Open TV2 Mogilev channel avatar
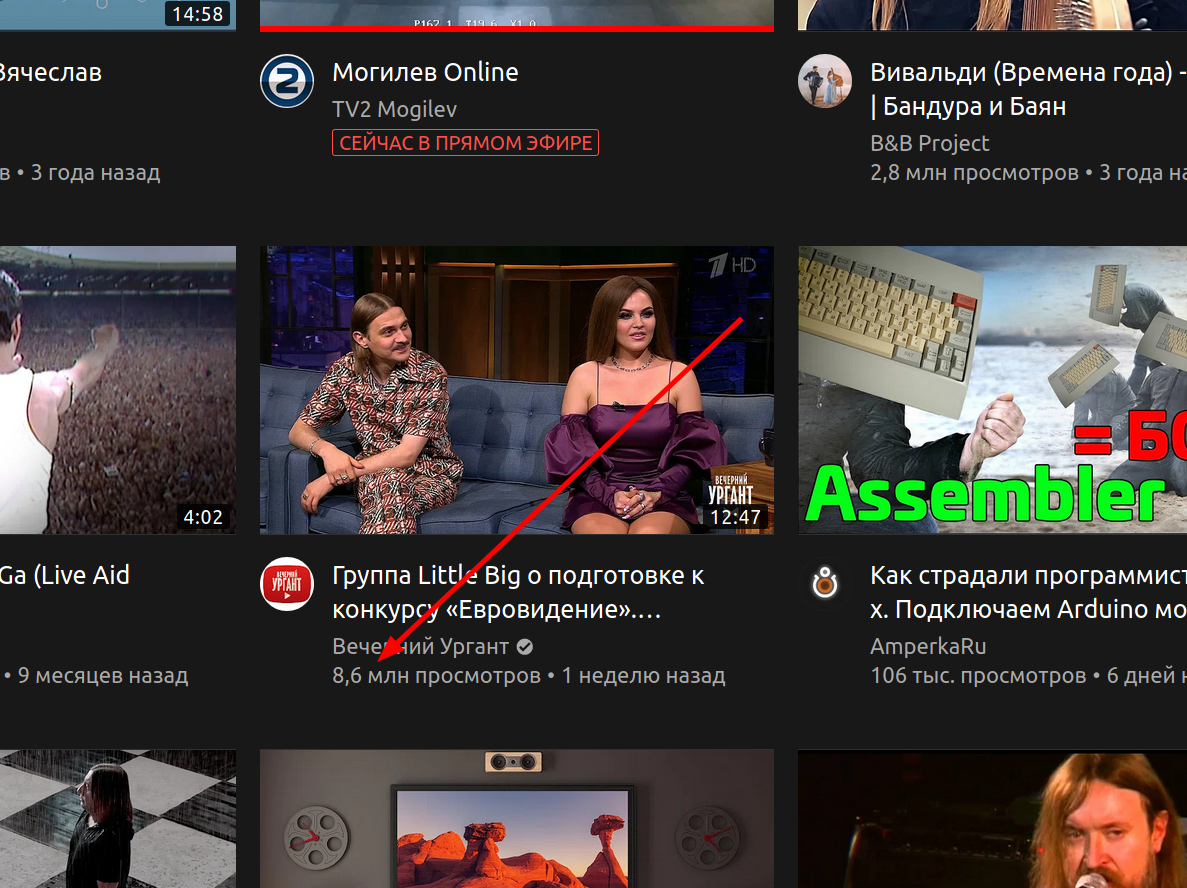 tap(287, 81)
